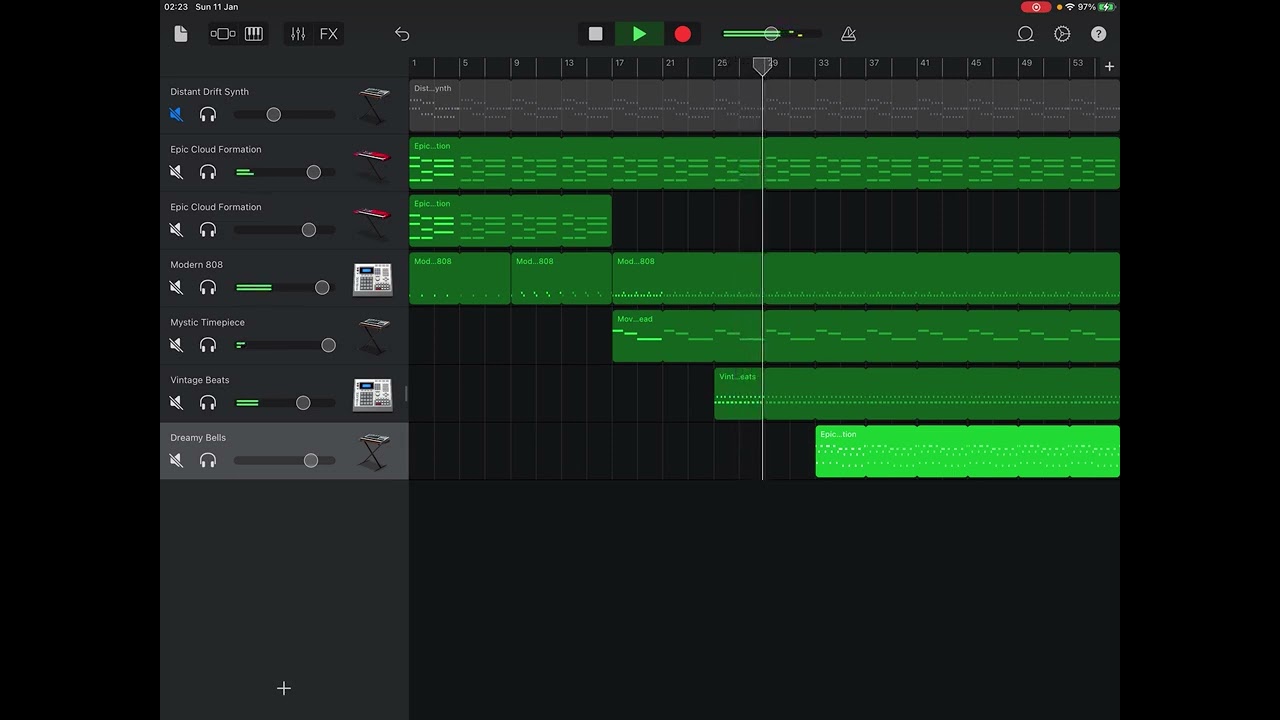
Task: Select first Epic Cloud Formation red keyboard icon
Action: 372,164
